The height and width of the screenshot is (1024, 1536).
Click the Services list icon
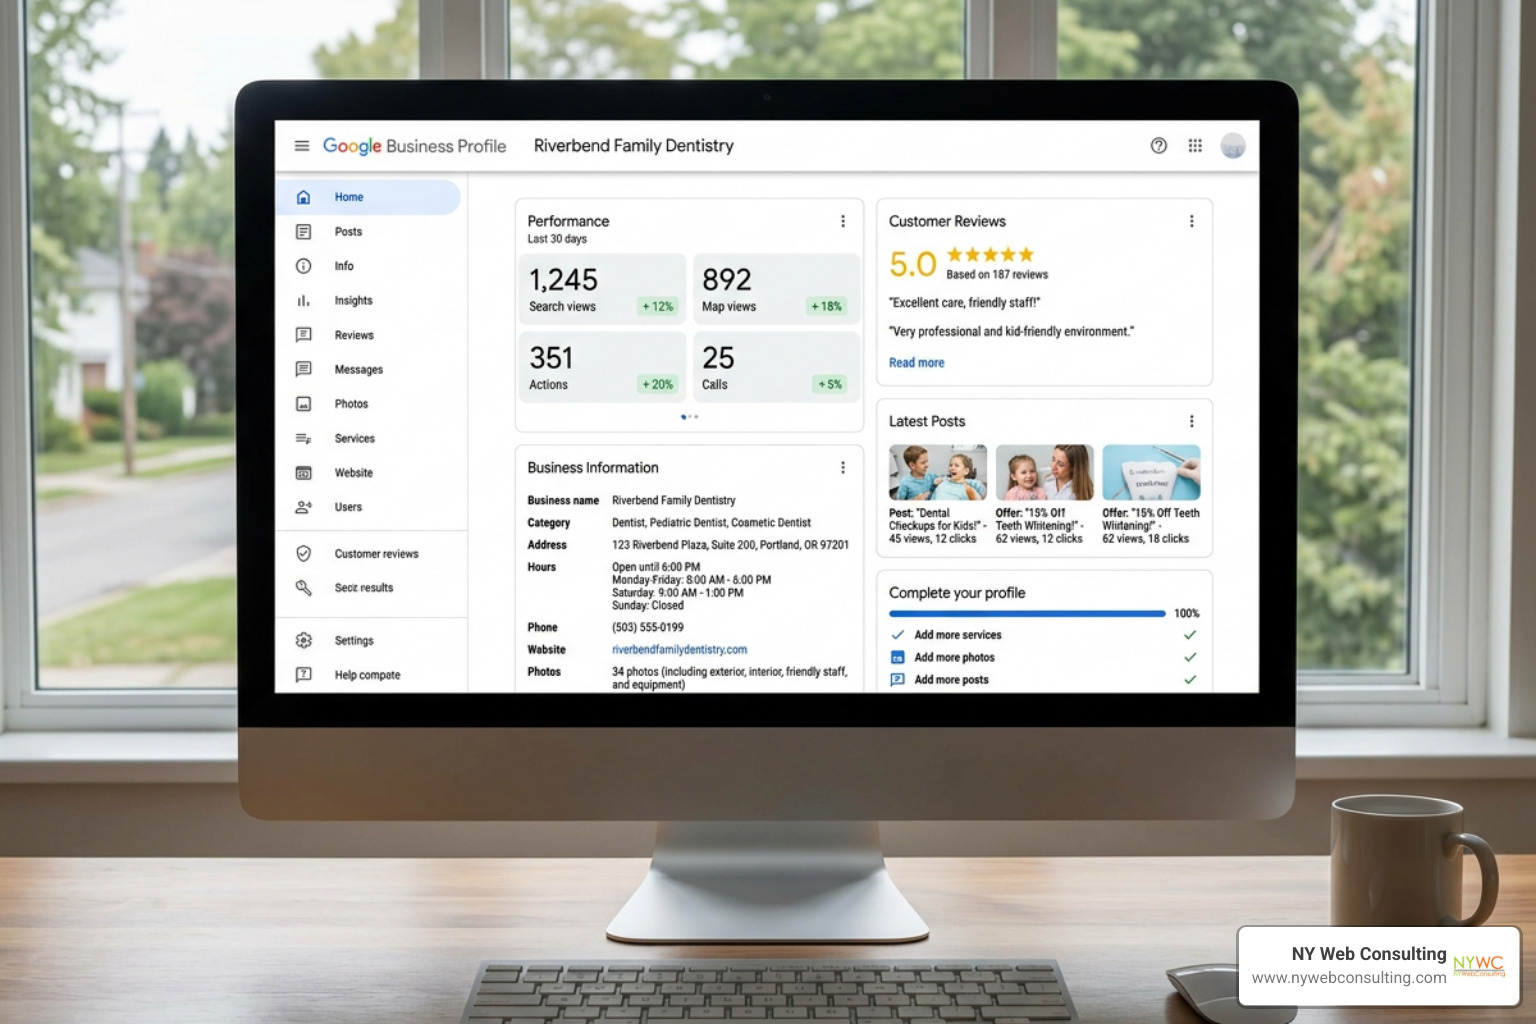pos(303,438)
